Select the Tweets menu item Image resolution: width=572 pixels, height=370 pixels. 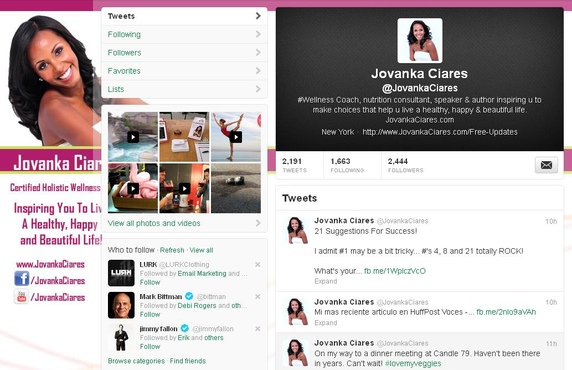click(x=184, y=16)
